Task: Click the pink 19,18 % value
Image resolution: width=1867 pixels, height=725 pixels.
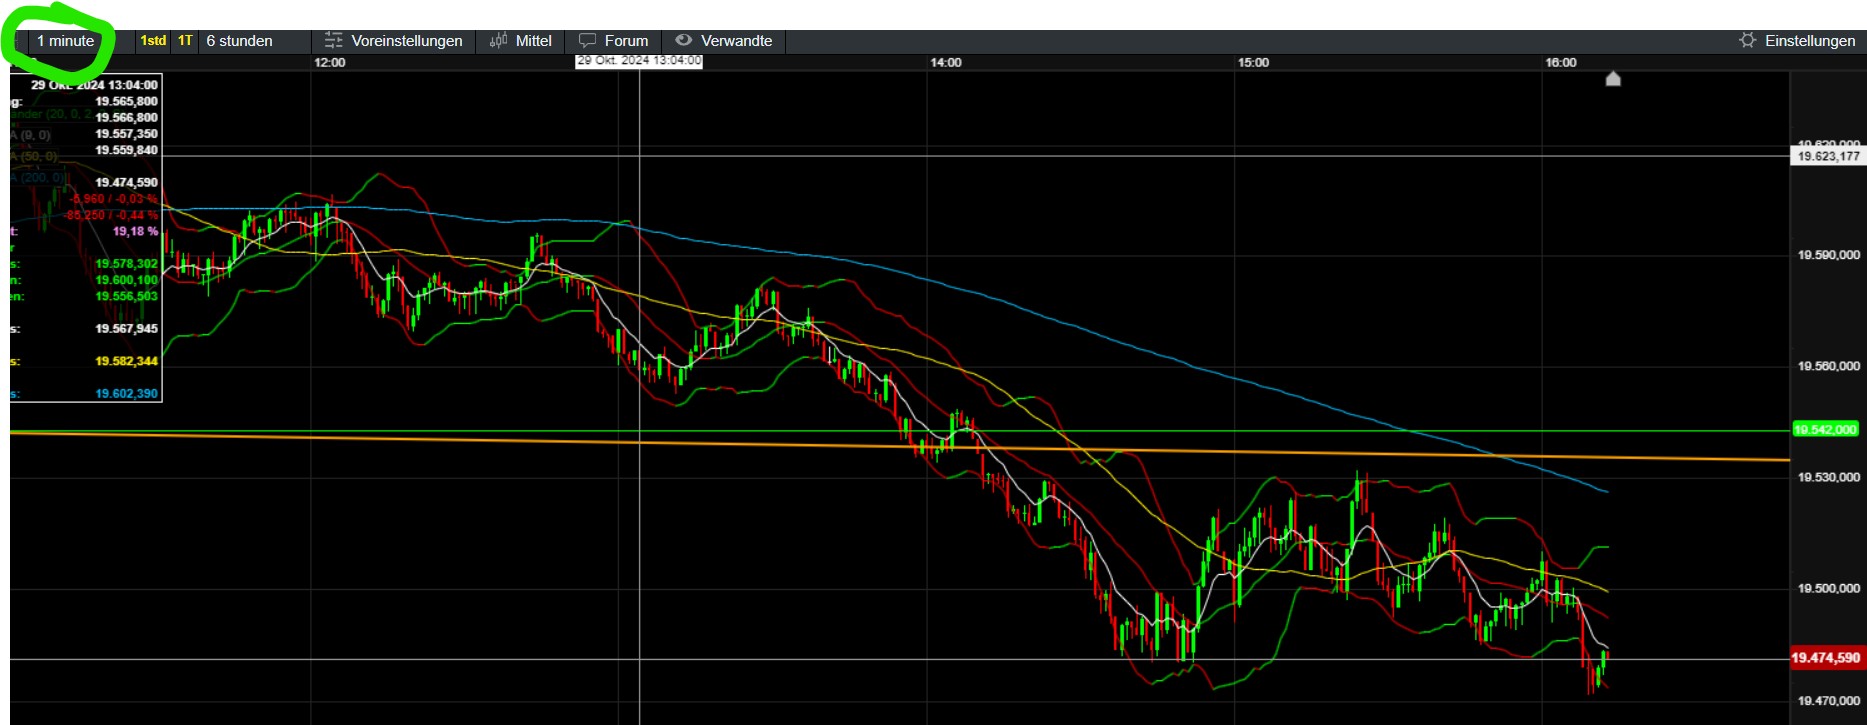Action: click(135, 231)
